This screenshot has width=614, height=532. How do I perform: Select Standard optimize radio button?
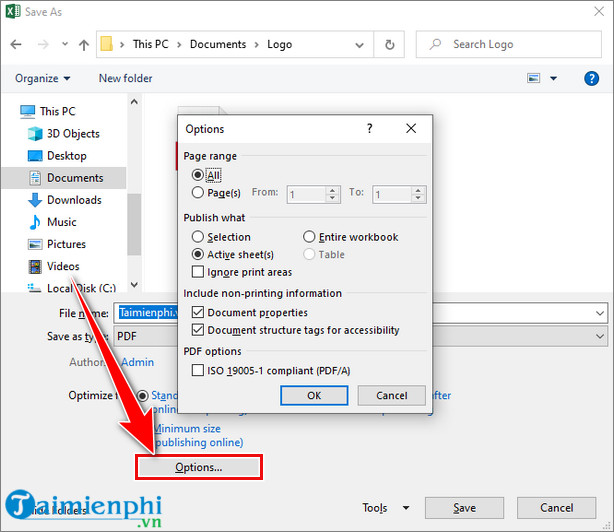[x=142, y=396]
